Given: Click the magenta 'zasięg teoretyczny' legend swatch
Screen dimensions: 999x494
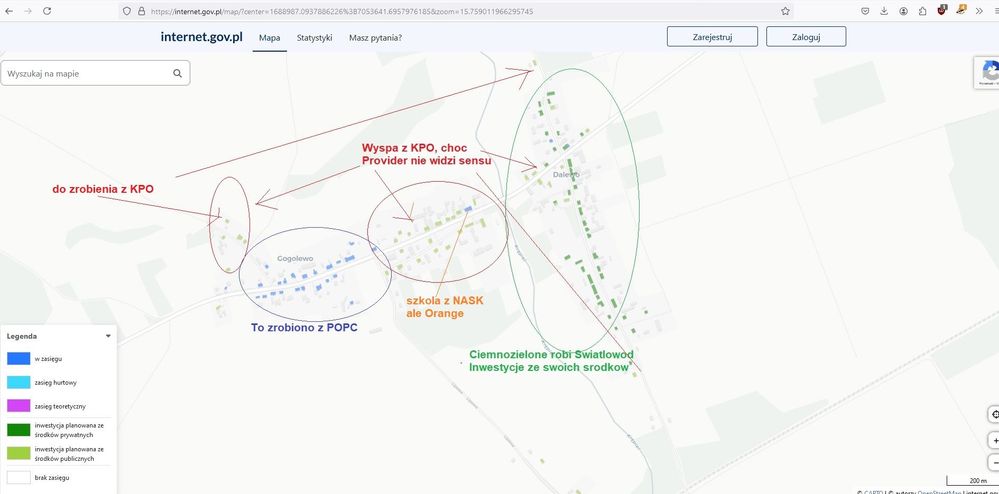Looking at the screenshot, I should tap(18, 405).
